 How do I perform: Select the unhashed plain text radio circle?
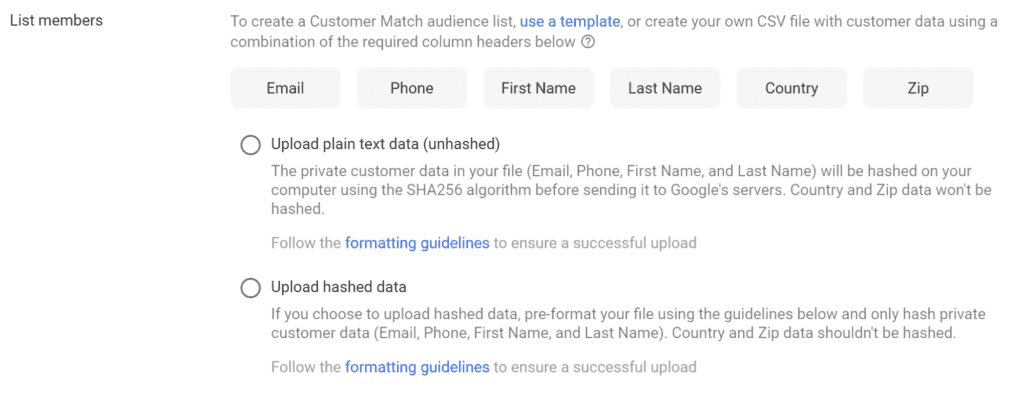(250, 145)
